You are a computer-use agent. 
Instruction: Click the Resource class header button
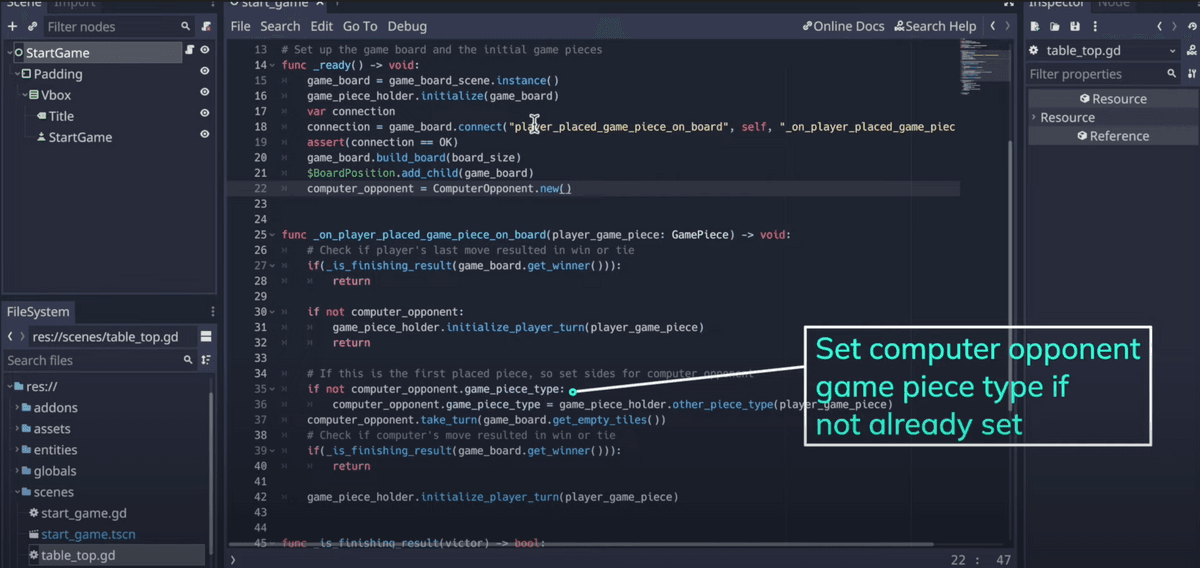pos(1113,99)
